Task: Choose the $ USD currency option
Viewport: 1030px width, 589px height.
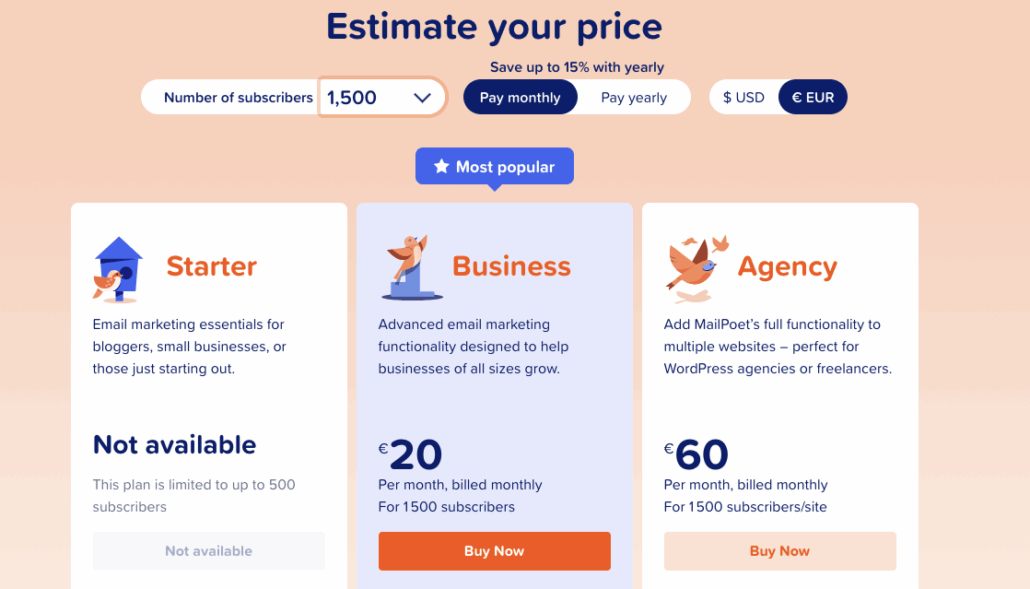Action: click(743, 97)
